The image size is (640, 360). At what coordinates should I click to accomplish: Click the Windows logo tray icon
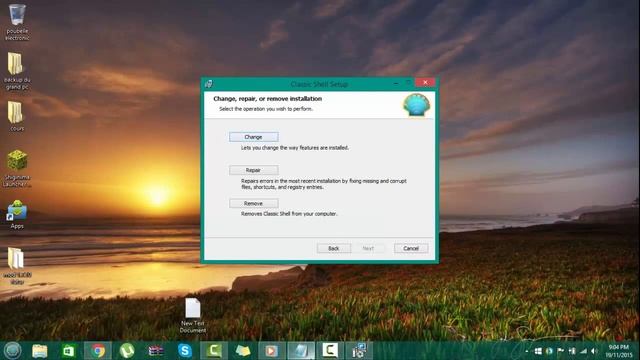(x=538, y=351)
